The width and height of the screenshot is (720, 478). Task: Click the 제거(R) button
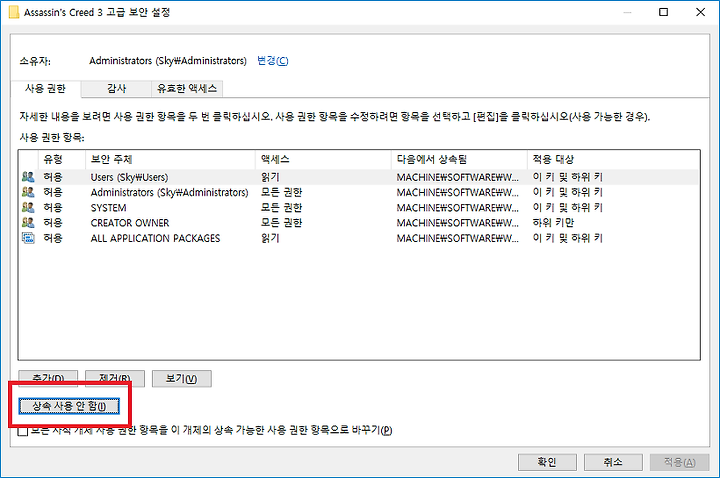(x=115, y=379)
